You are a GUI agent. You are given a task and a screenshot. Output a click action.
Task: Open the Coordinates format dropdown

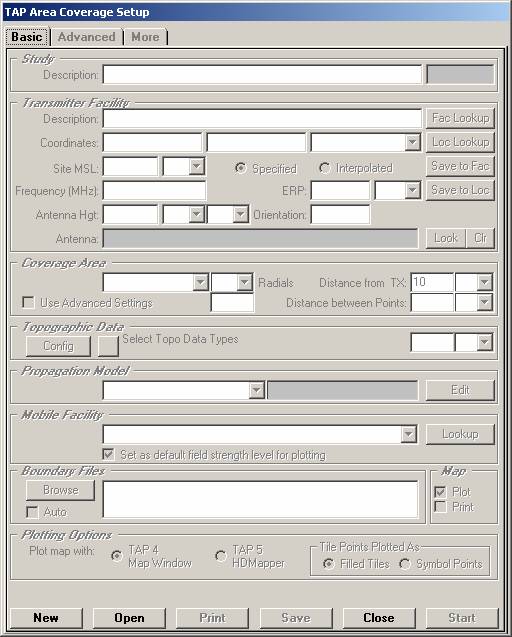412,143
